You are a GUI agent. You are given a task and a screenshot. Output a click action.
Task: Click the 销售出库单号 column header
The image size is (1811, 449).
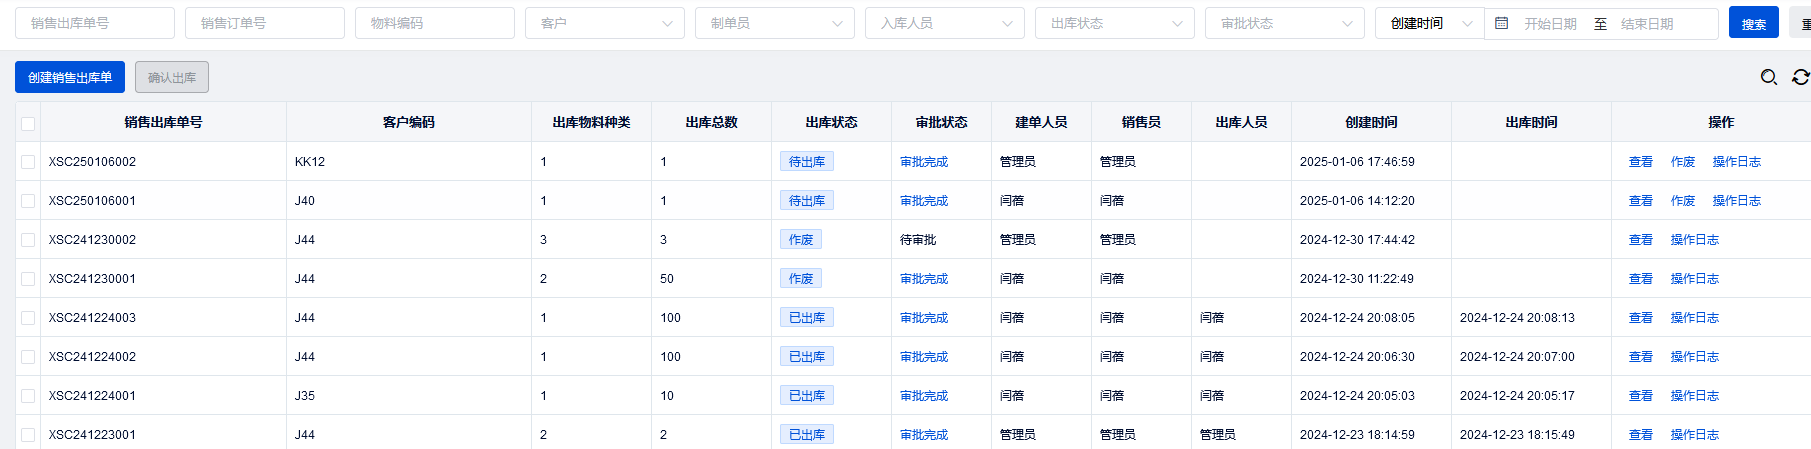pos(163,122)
